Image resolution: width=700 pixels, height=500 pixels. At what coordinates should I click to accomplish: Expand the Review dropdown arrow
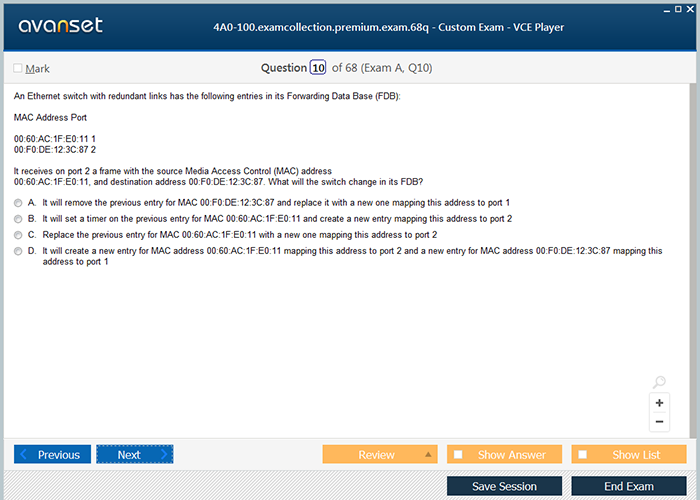[x=429, y=455]
